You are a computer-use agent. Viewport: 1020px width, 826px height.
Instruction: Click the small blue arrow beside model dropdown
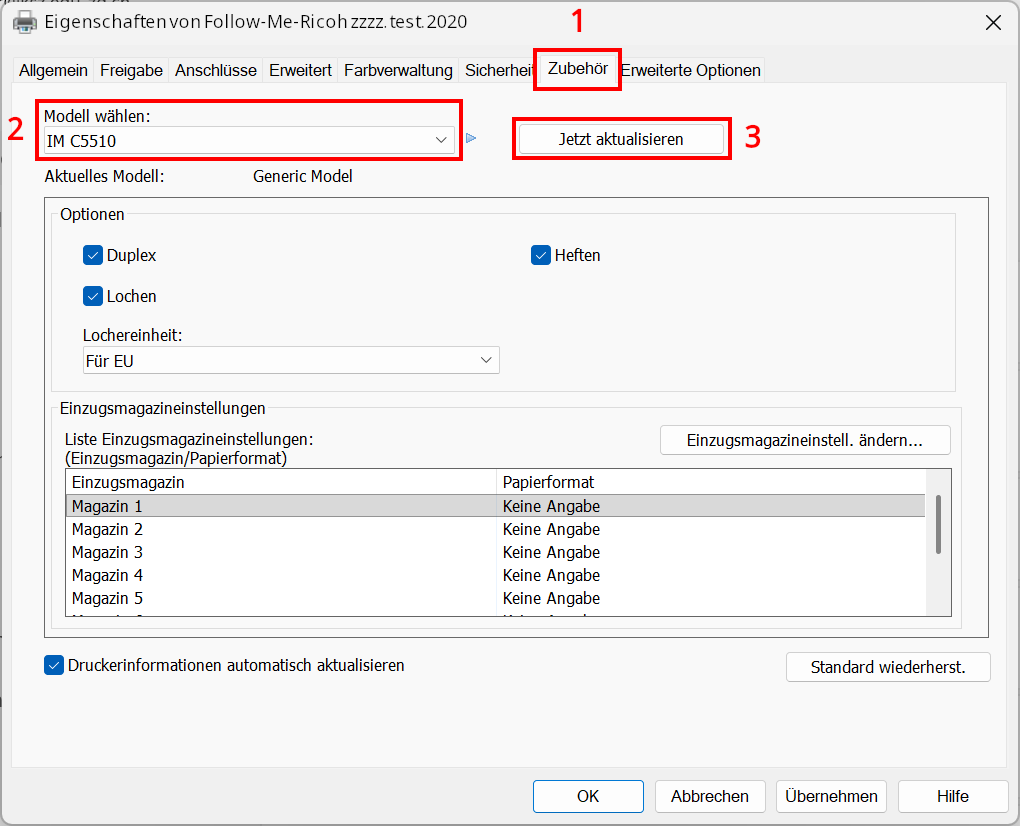click(471, 139)
